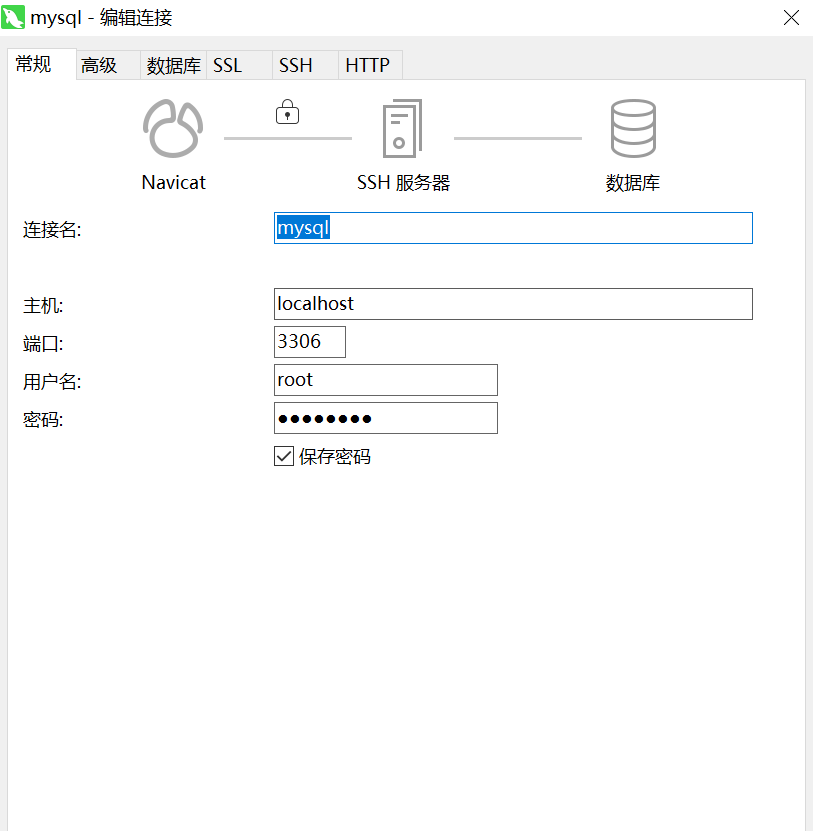
Task: Click the padlock icon on connection line
Action: coord(287,112)
